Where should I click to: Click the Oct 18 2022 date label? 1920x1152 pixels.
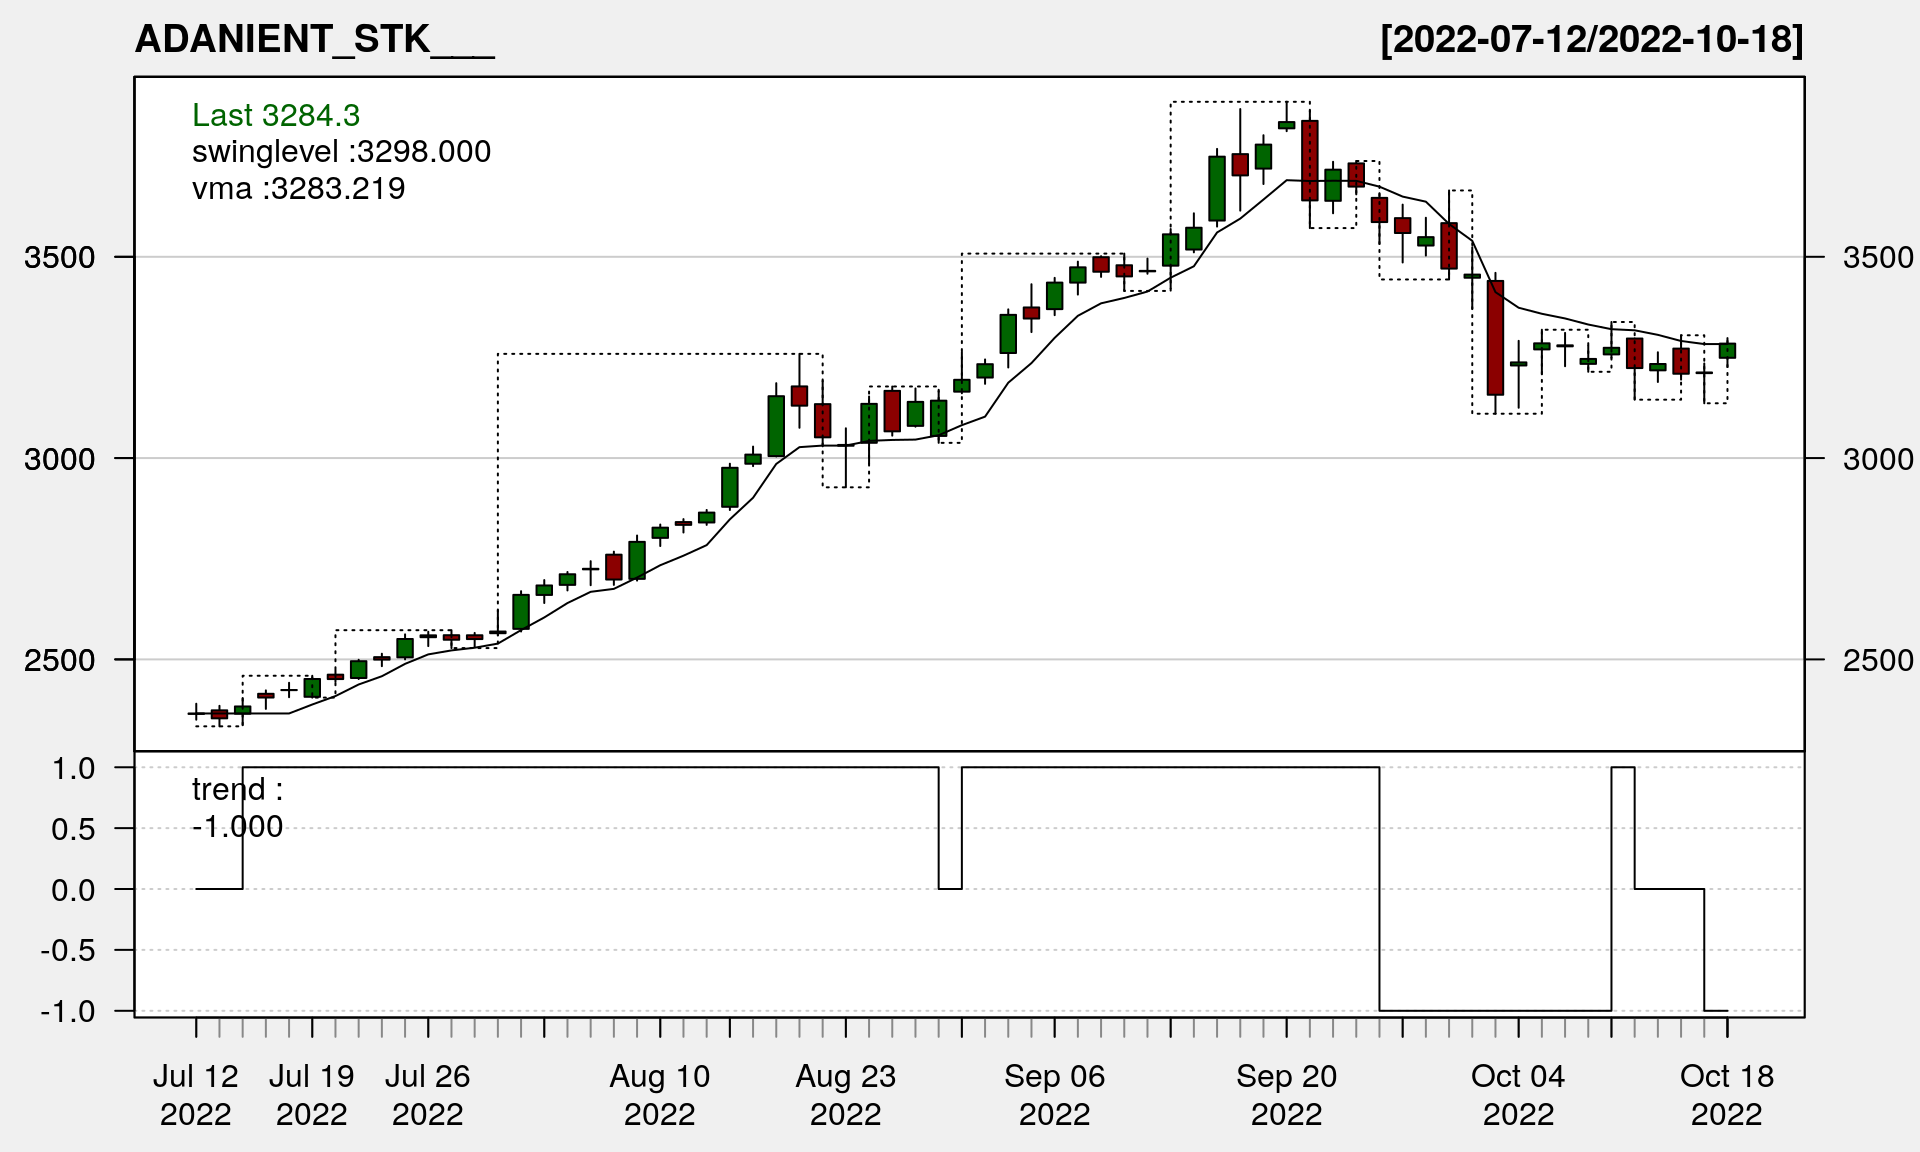tap(1727, 1095)
